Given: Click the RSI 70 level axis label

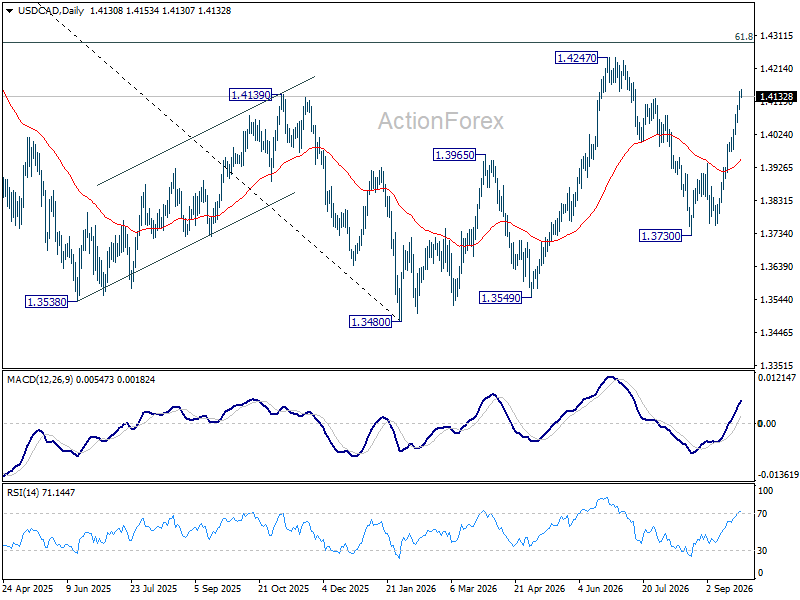Looking at the screenshot, I should 762,514.
